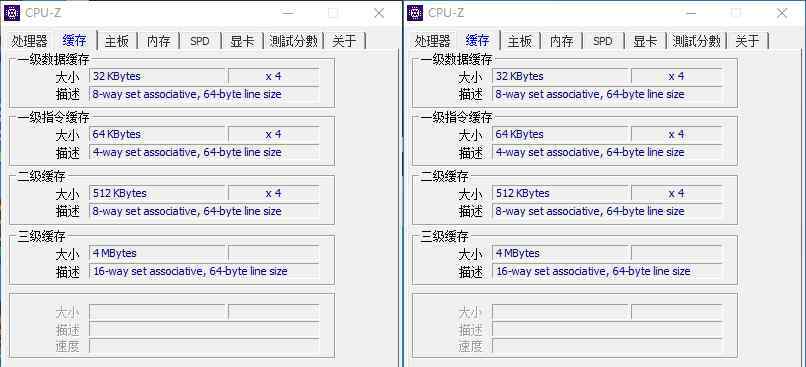Click the CPU-Z app icon in right window

pos(415,13)
